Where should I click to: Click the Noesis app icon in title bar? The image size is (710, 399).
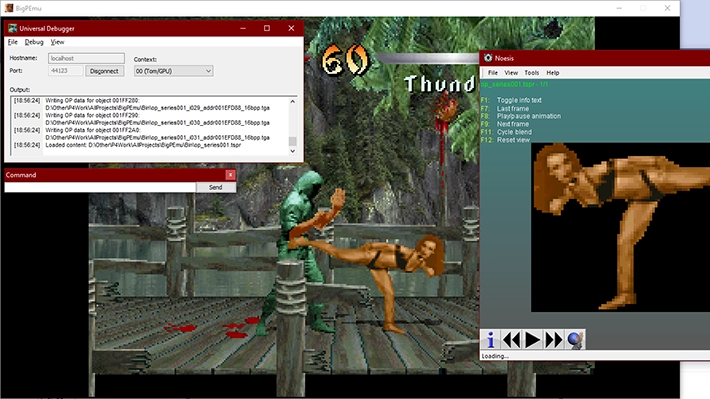[488, 58]
